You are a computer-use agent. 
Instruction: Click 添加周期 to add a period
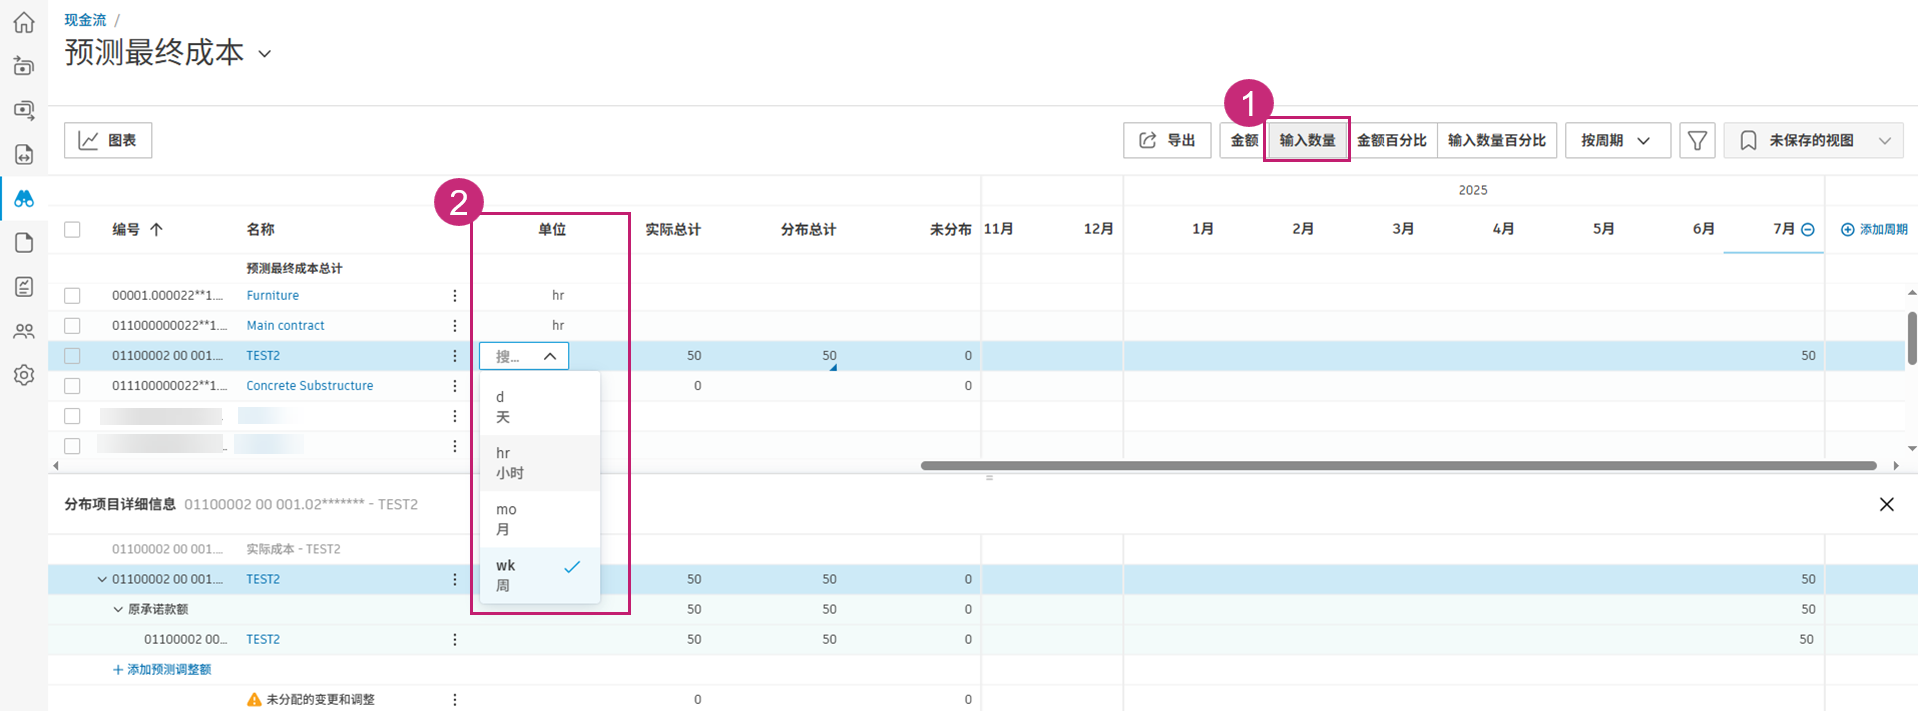click(1874, 229)
